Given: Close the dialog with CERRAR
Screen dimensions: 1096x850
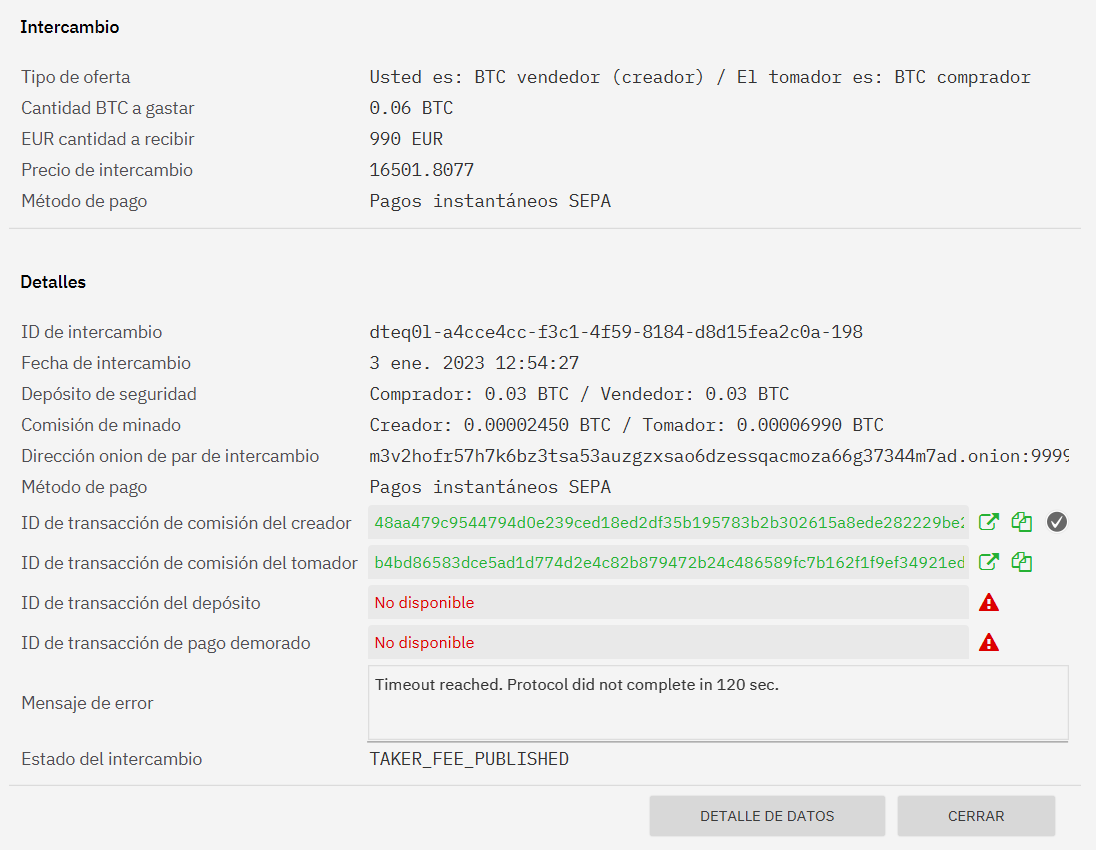Looking at the screenshot, I should point(975,815).
